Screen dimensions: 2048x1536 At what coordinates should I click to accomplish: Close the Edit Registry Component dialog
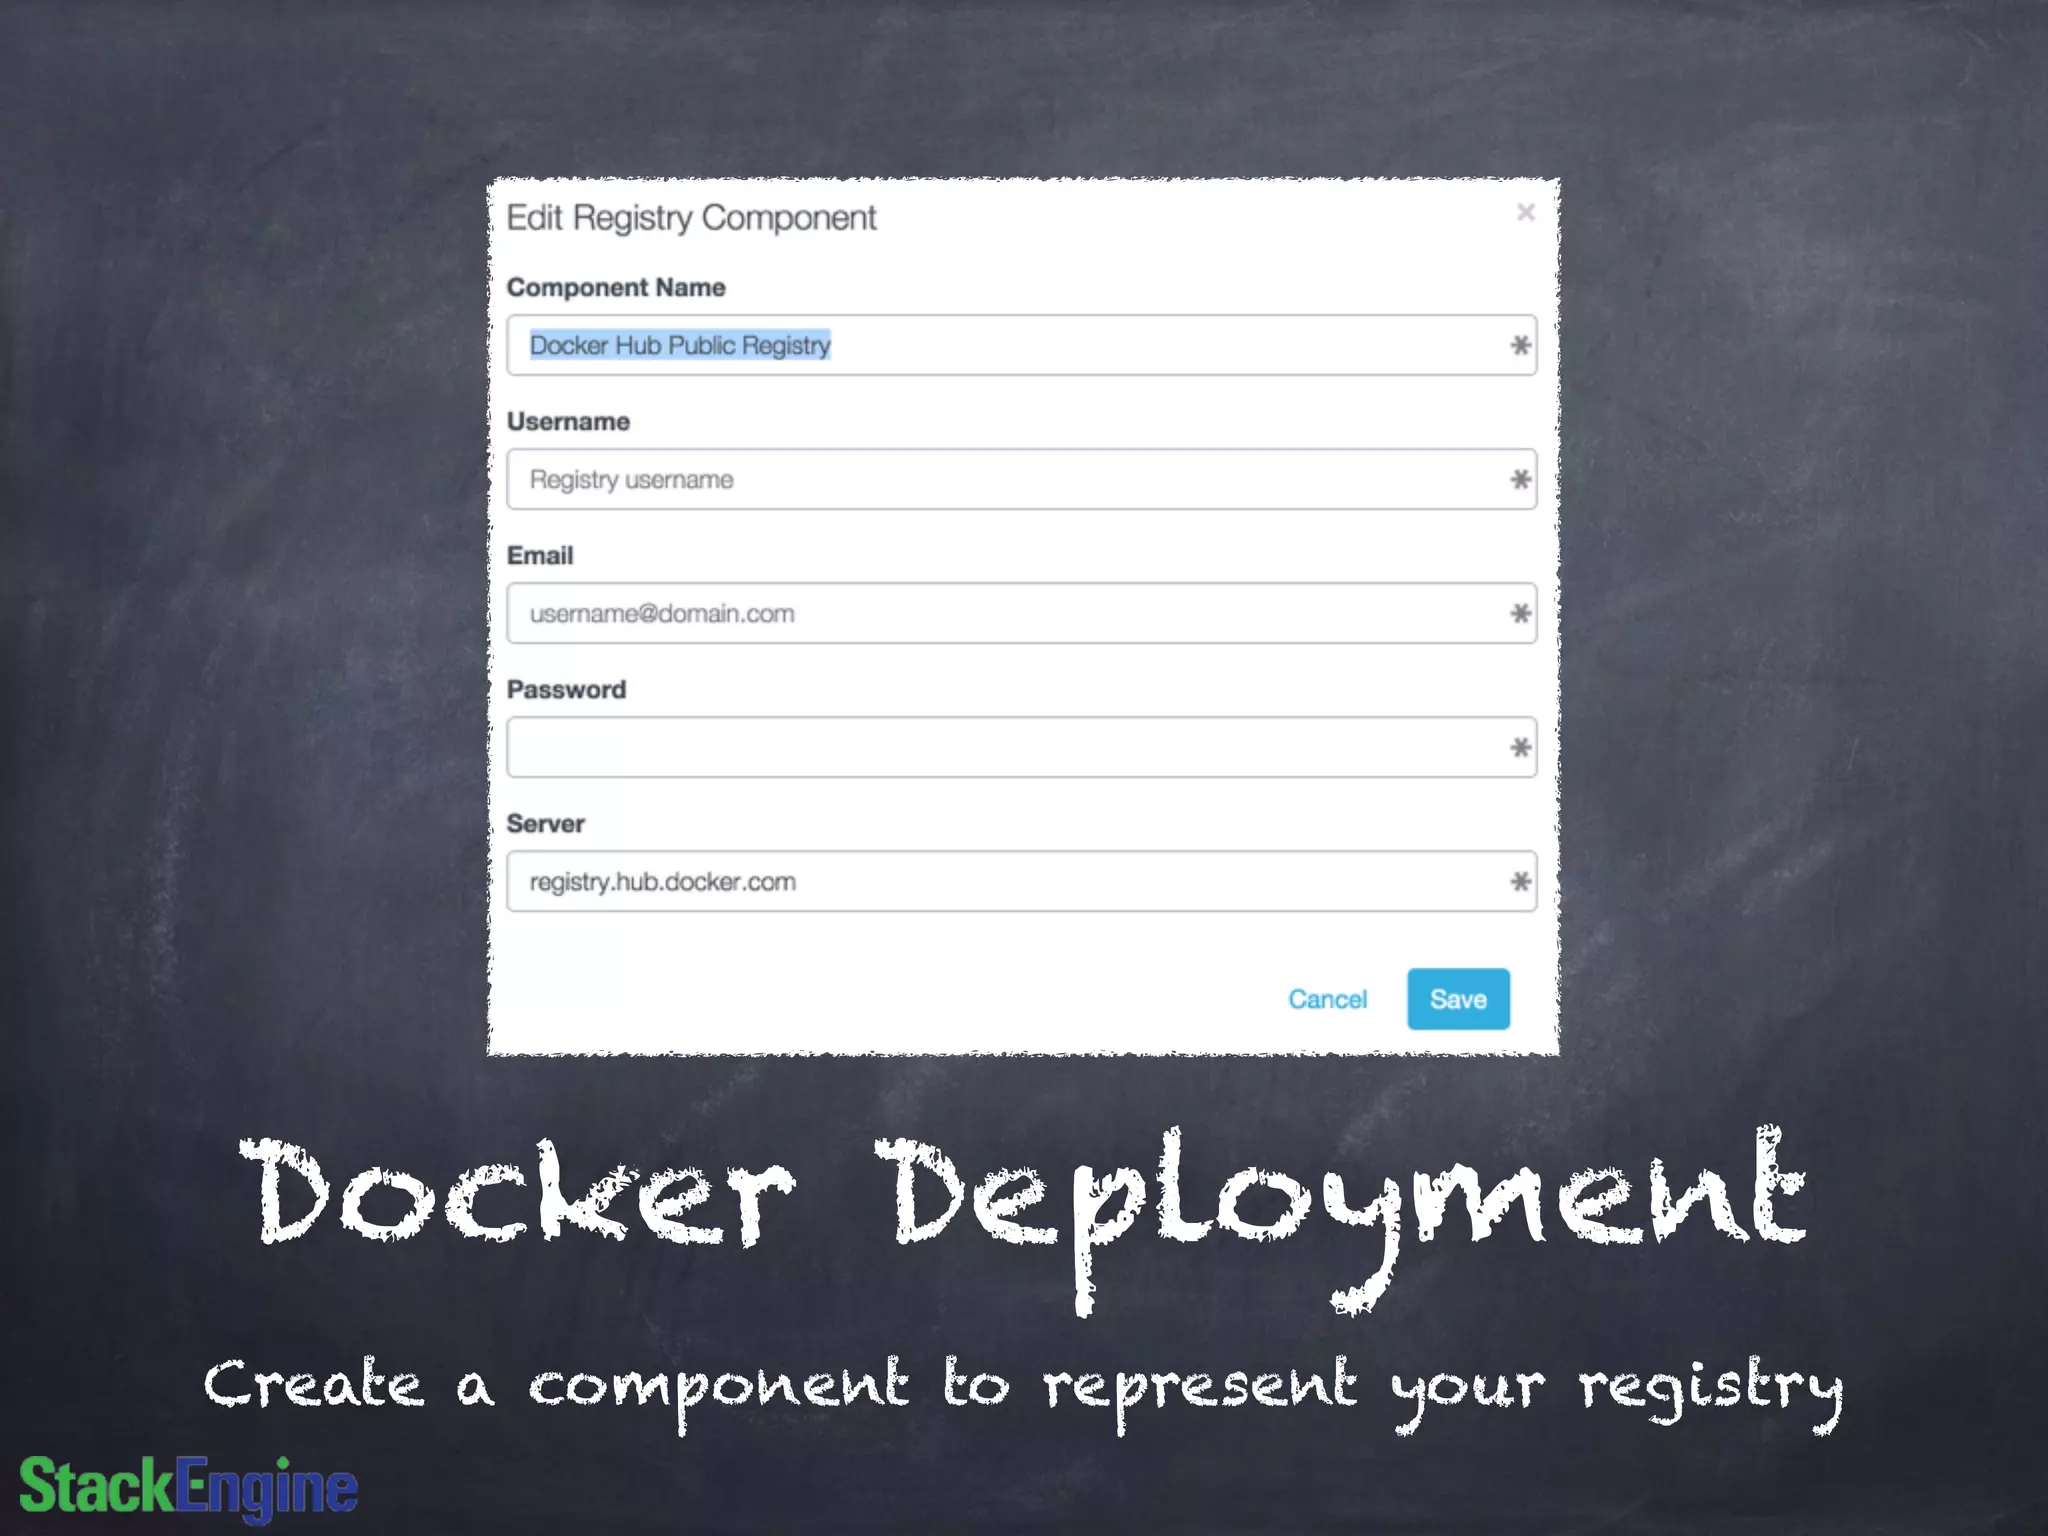pyautogui.click(x=1525, y=212)
